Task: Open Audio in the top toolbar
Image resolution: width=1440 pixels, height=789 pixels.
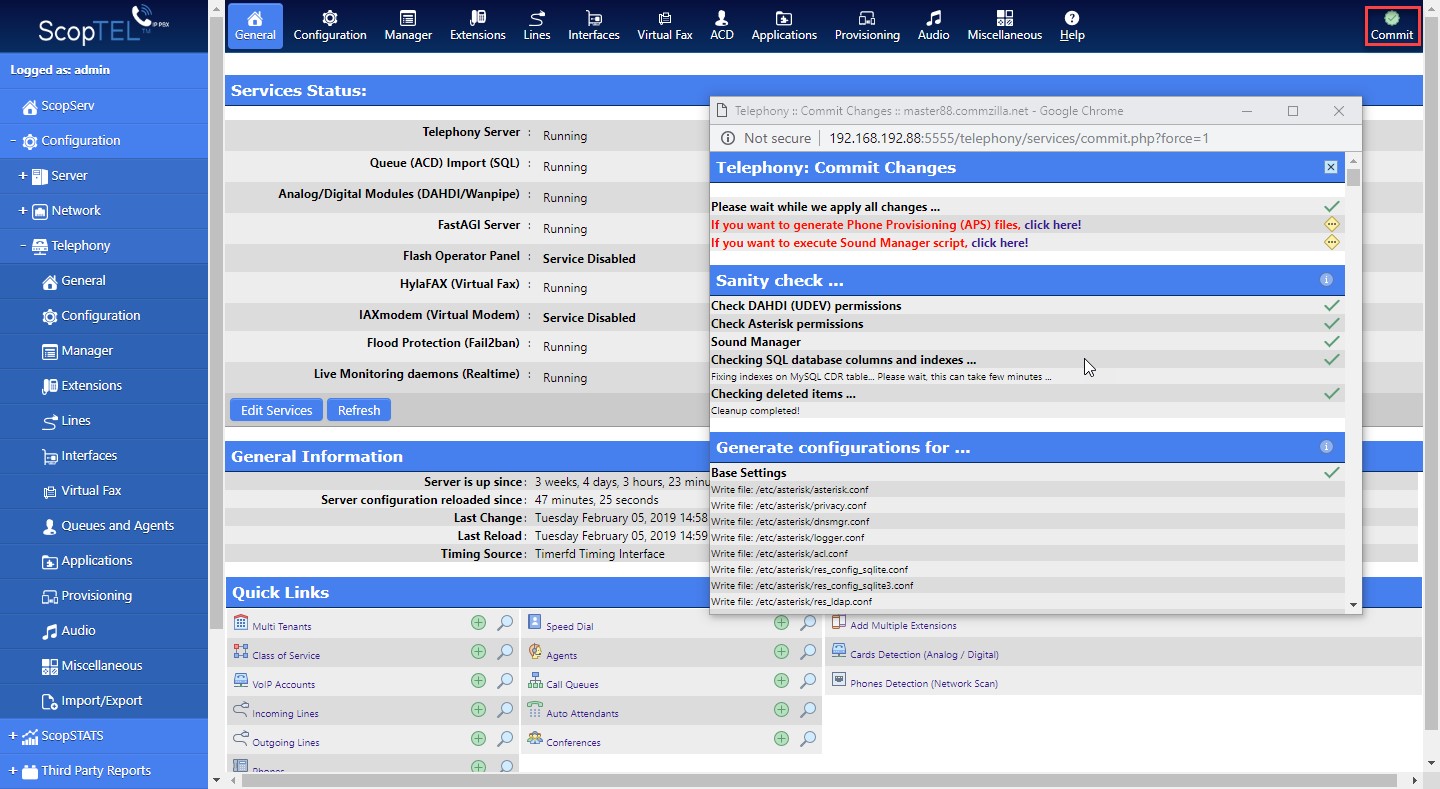Action: point(934,26)
